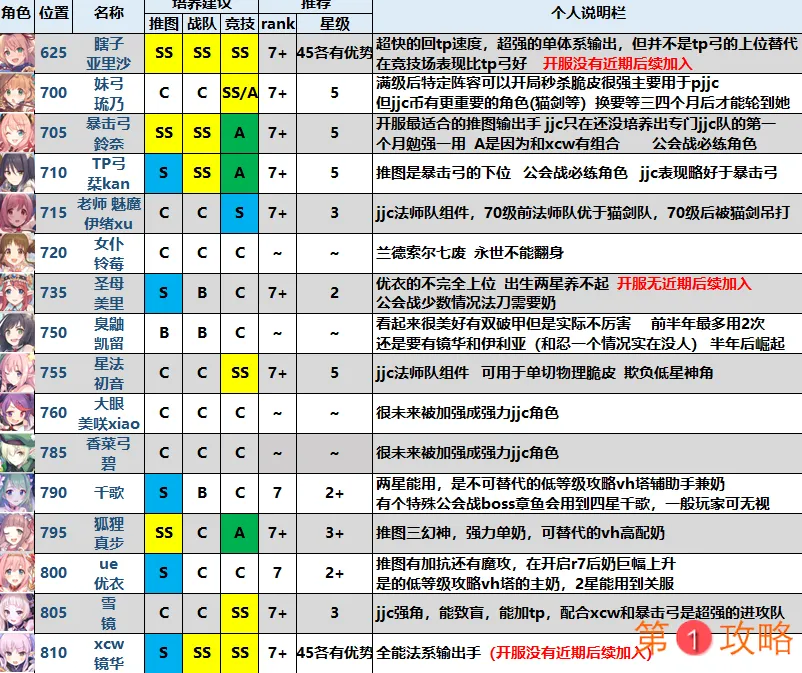Click the 伊绪 avatar in row 715

(17, 213)
